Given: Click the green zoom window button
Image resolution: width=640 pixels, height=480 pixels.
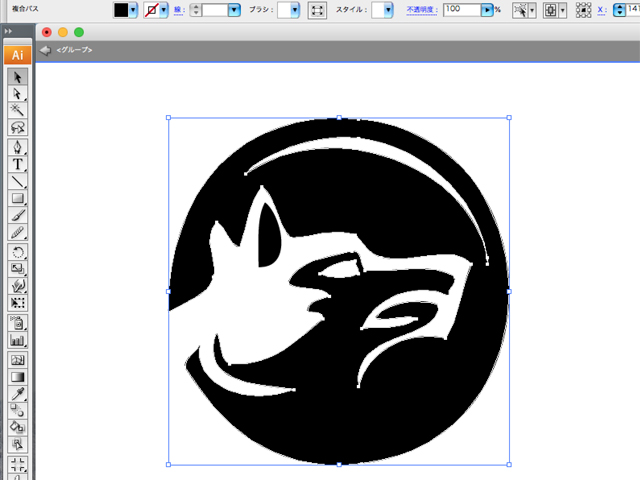Looking at the screenshot, I should tap(79, 32).
